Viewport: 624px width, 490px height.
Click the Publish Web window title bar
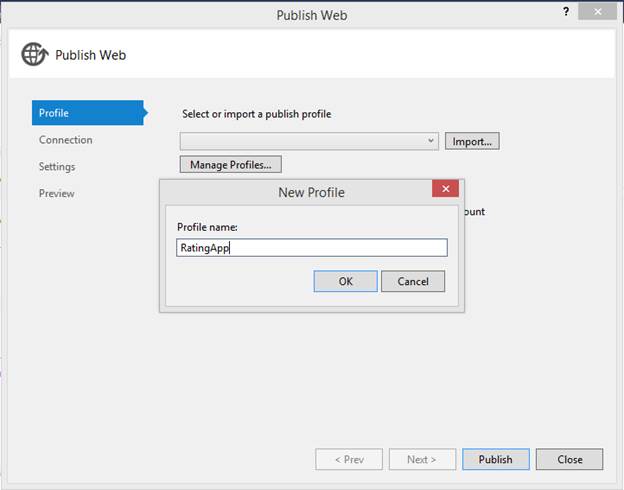[x=311, y=14]
